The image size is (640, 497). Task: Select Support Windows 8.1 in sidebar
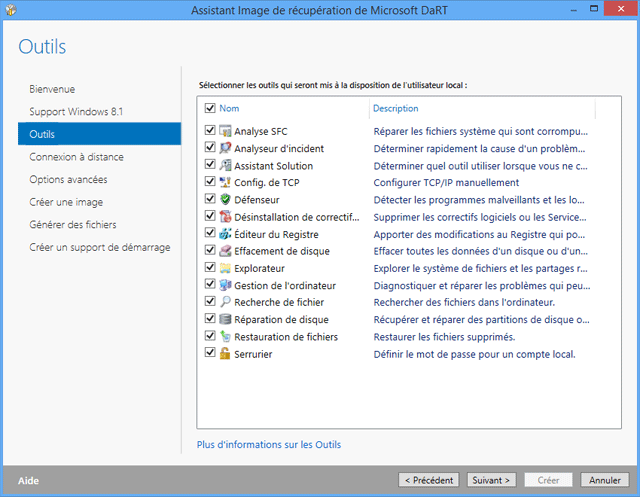pyautogui.click(x=75, y=111)
